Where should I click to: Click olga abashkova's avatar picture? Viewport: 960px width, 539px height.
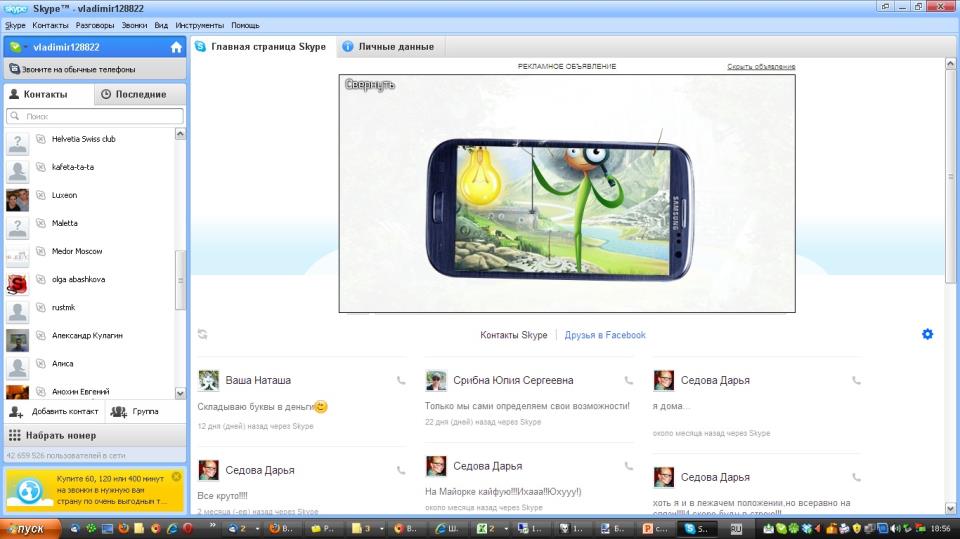(17, 284)
